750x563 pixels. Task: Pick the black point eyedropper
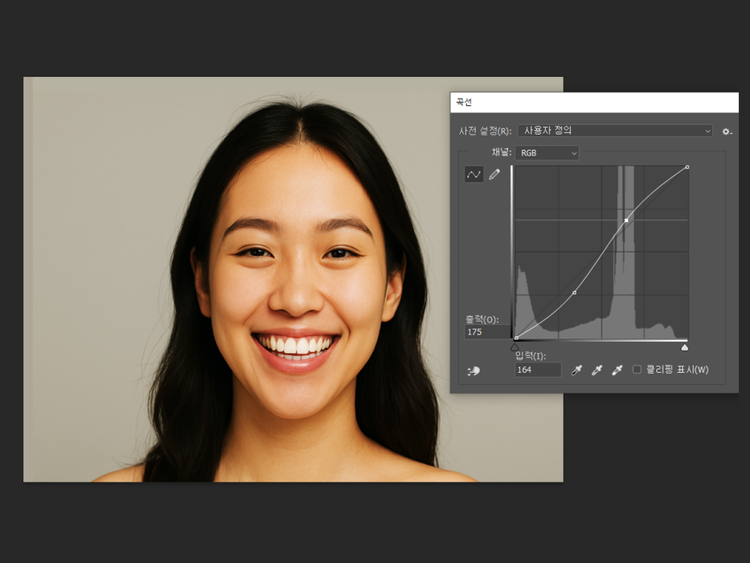[576, 370]
